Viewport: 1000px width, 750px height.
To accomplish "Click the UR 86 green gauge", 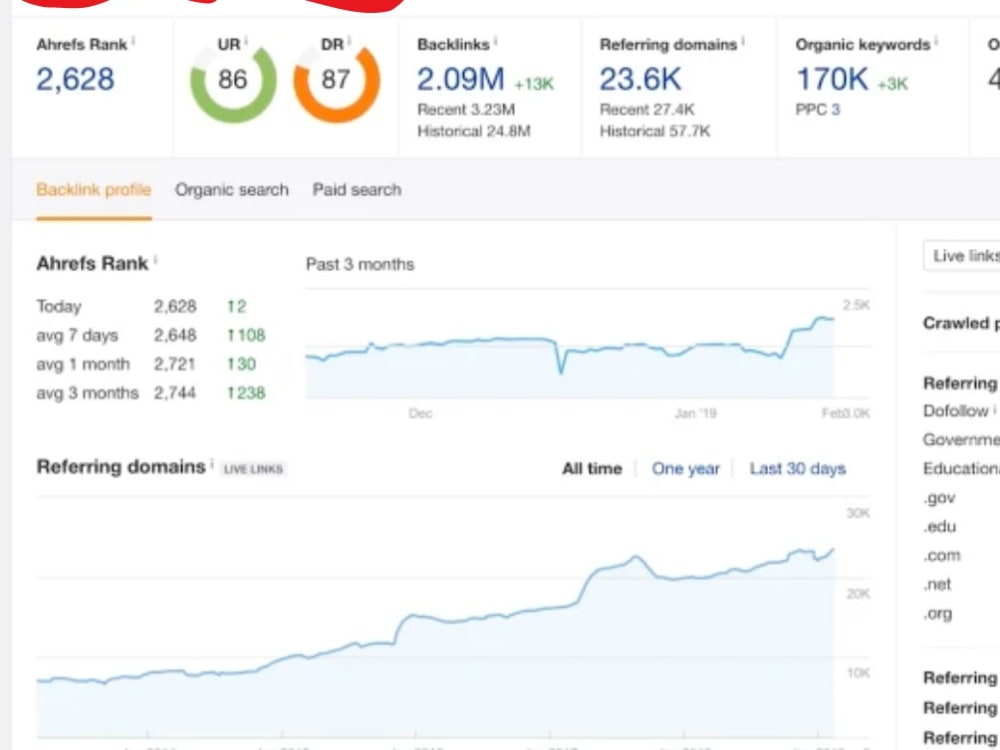I will 233,80.
